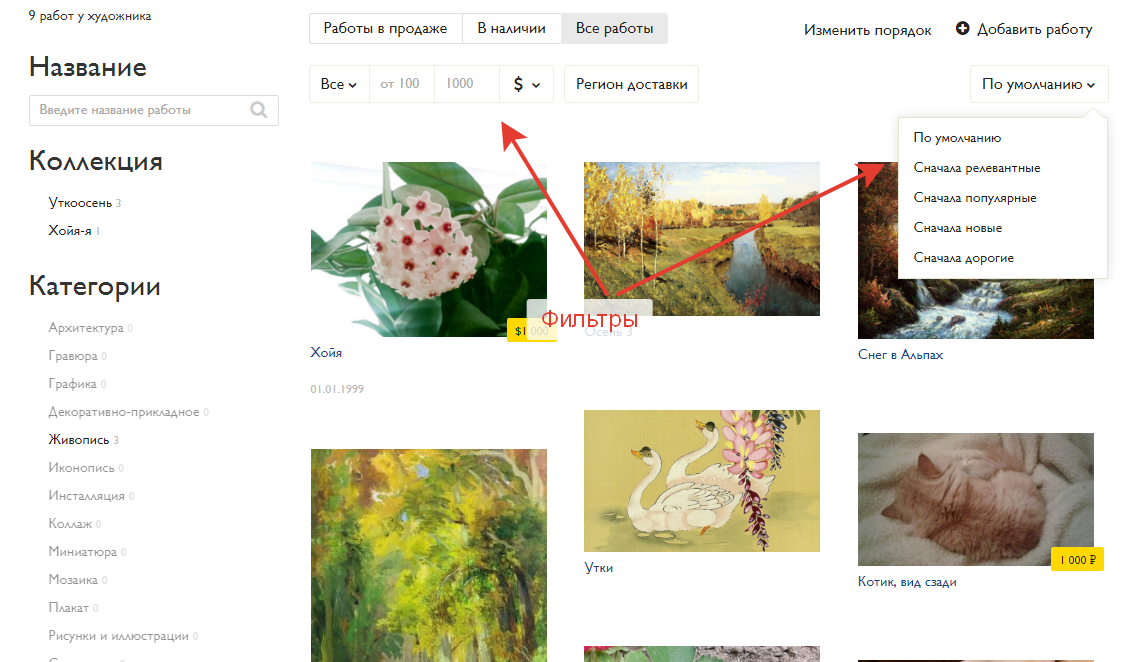Click the plus icon beside Добавить работу
Screen dimensions: 1144x662
[x=963, y=29]
